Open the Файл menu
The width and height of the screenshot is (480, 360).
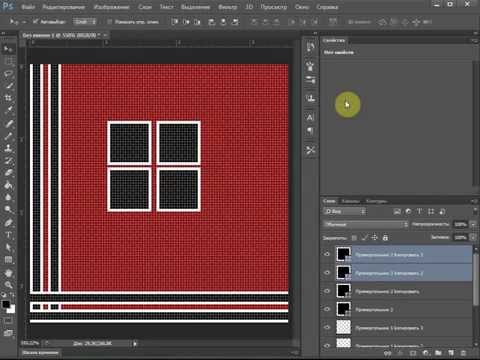28,7
